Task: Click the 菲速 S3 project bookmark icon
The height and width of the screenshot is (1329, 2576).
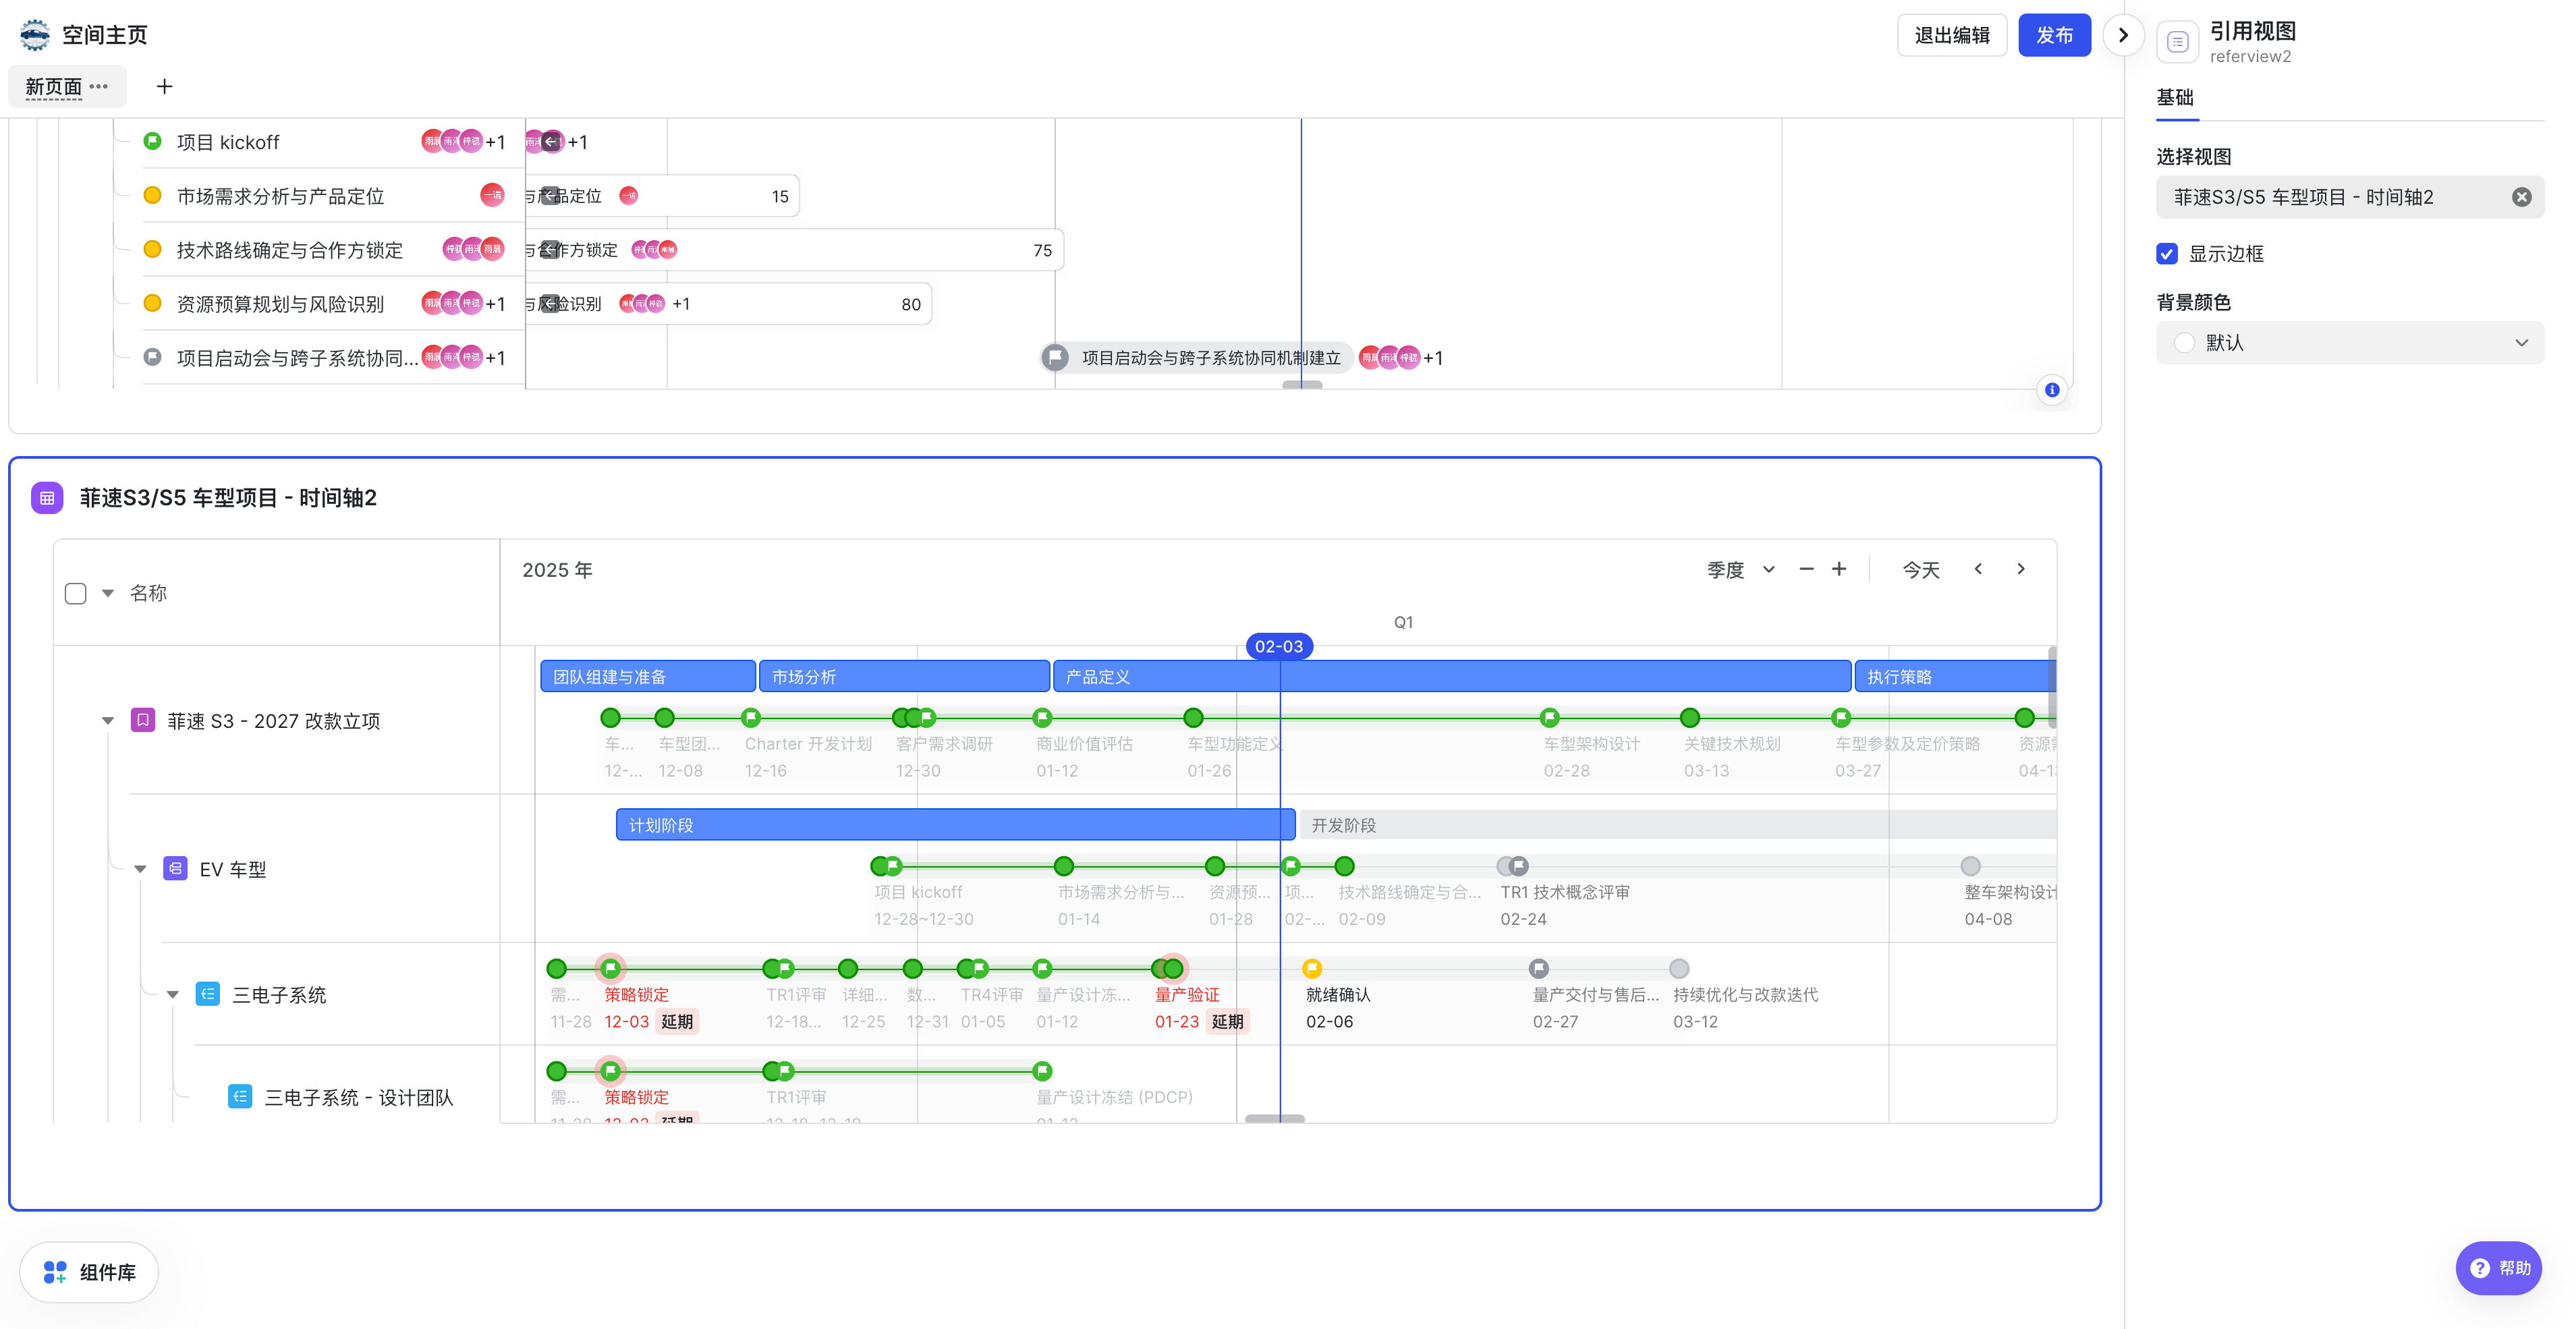Action: point(143,720)
